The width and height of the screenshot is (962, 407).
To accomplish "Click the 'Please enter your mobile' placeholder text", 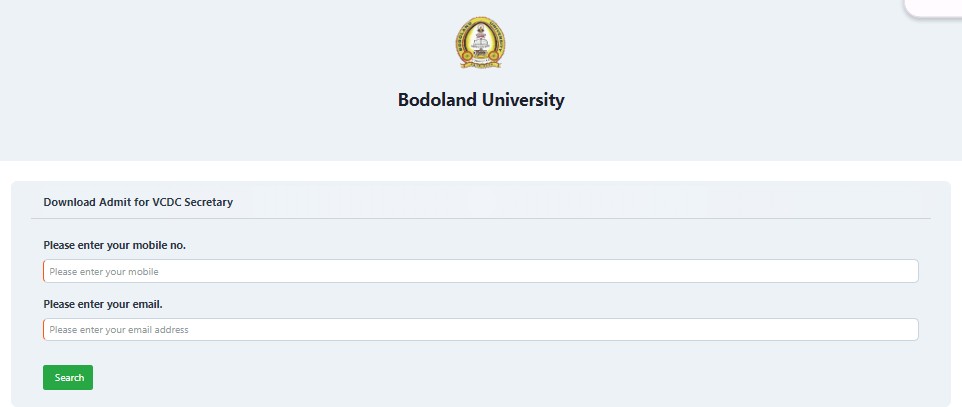I will pyautogui.click(x=104, y=272).
